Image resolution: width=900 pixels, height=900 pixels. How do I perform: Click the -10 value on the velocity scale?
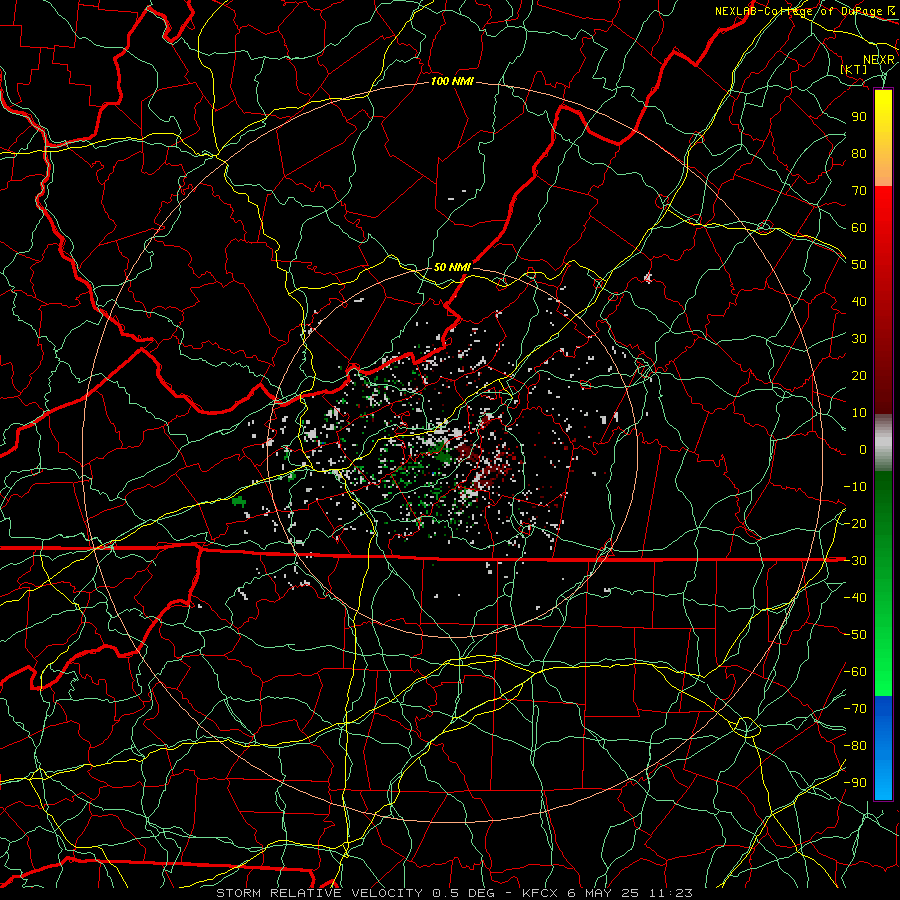[x=855, y=487]
